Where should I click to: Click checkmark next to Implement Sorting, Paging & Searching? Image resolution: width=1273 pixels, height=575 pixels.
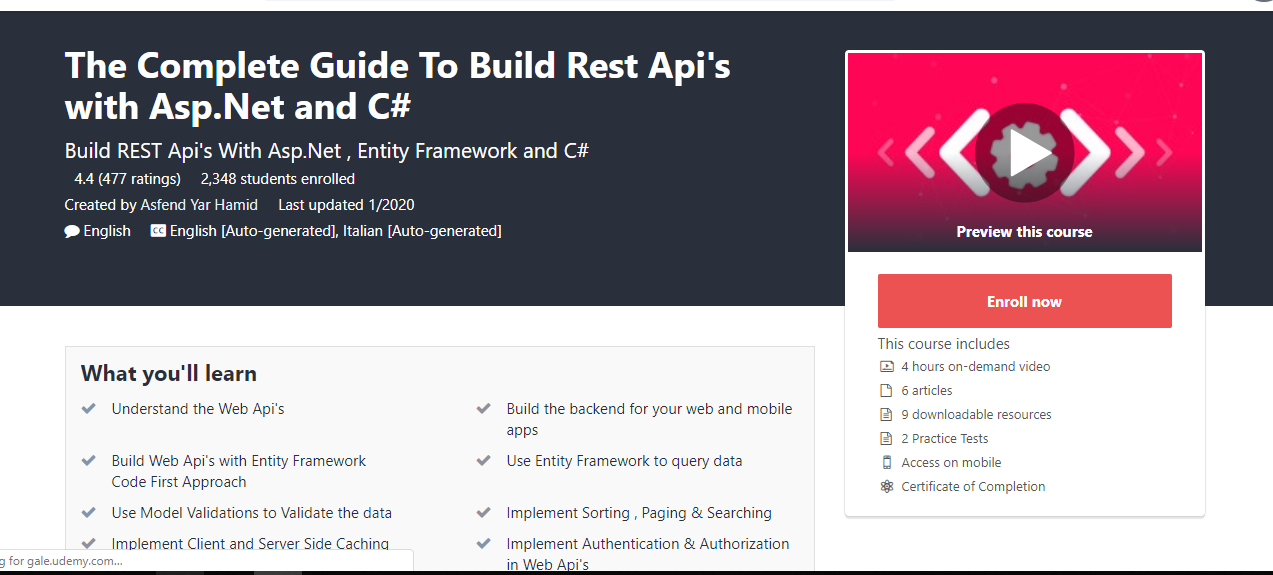[484, 513]
